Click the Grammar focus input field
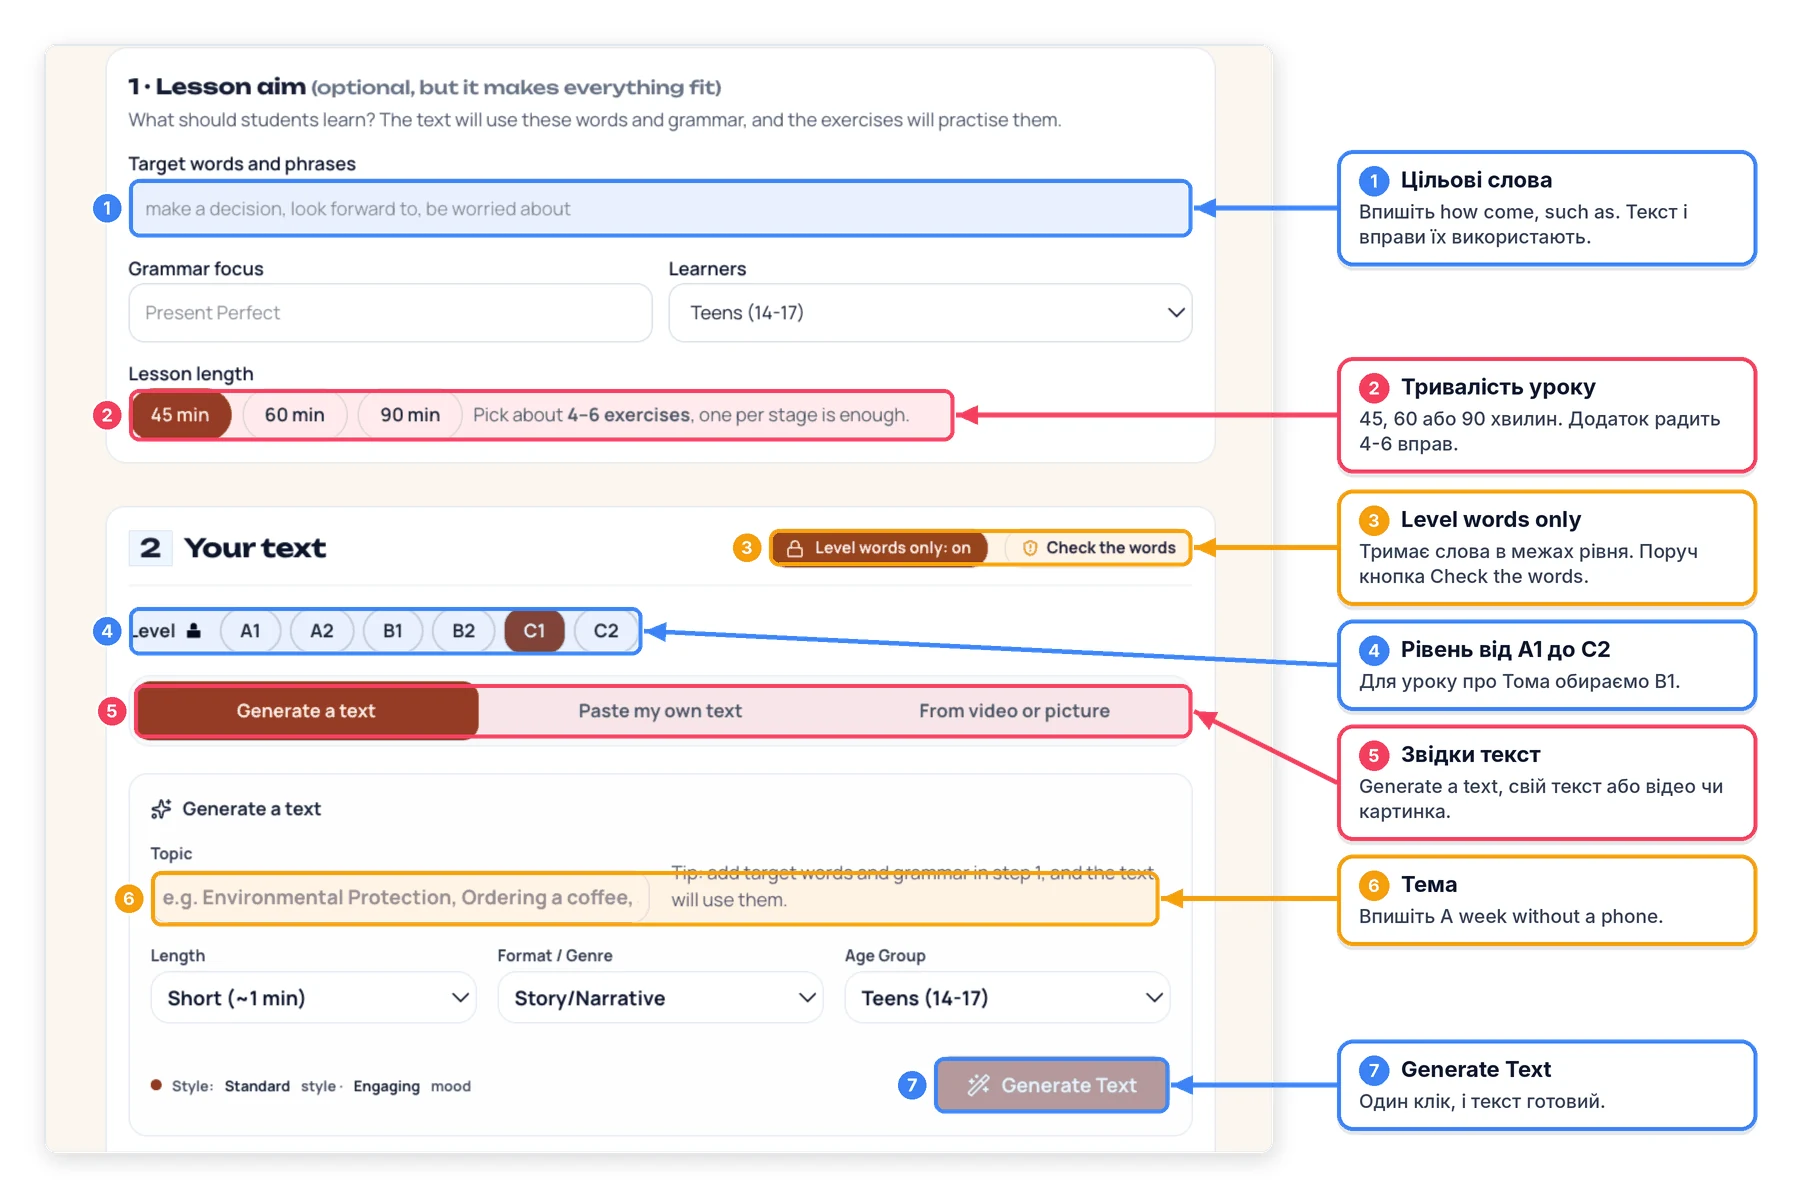Screen dimensions: 1801x1197 tap(390, 312)
